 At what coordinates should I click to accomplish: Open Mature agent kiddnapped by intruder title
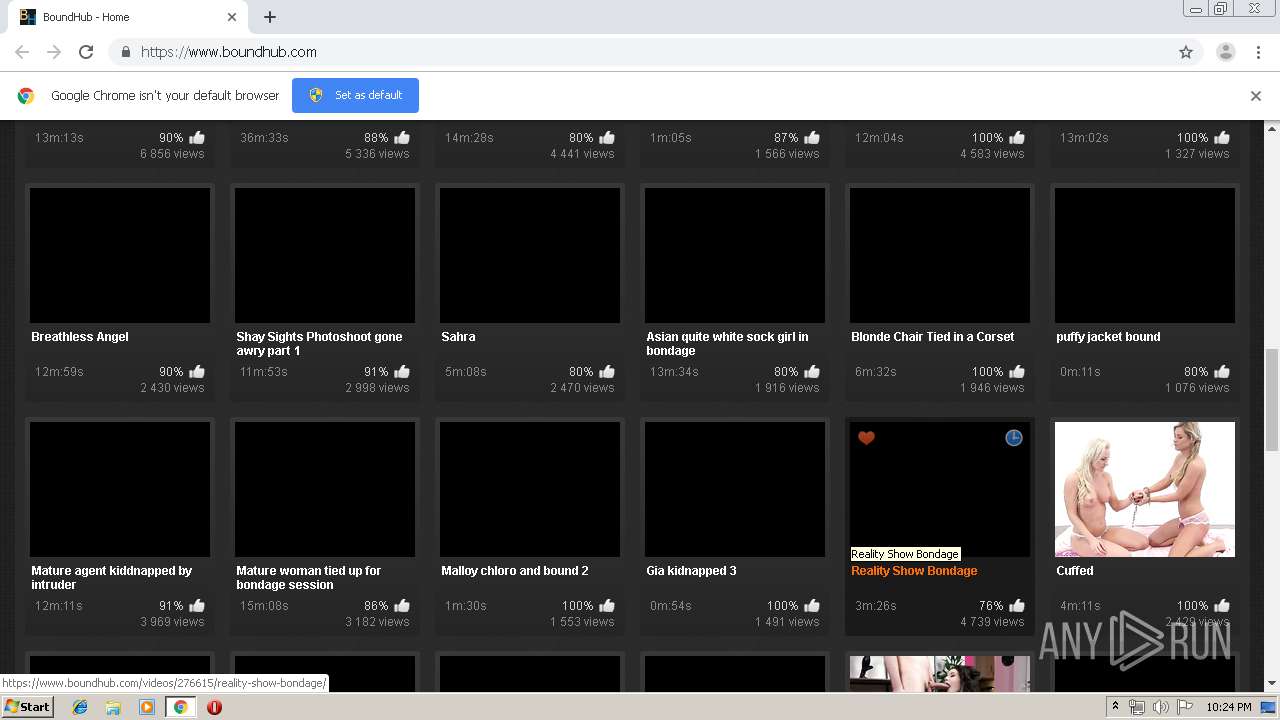(111, 578)
